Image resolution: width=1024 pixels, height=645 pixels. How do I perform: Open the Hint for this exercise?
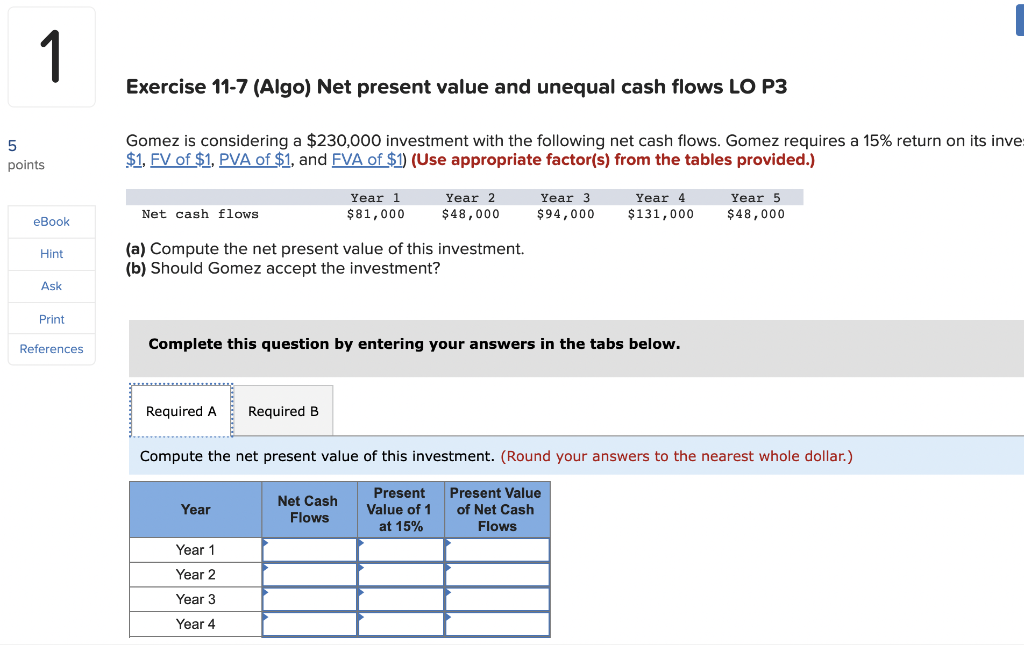[x=51, y=253]
